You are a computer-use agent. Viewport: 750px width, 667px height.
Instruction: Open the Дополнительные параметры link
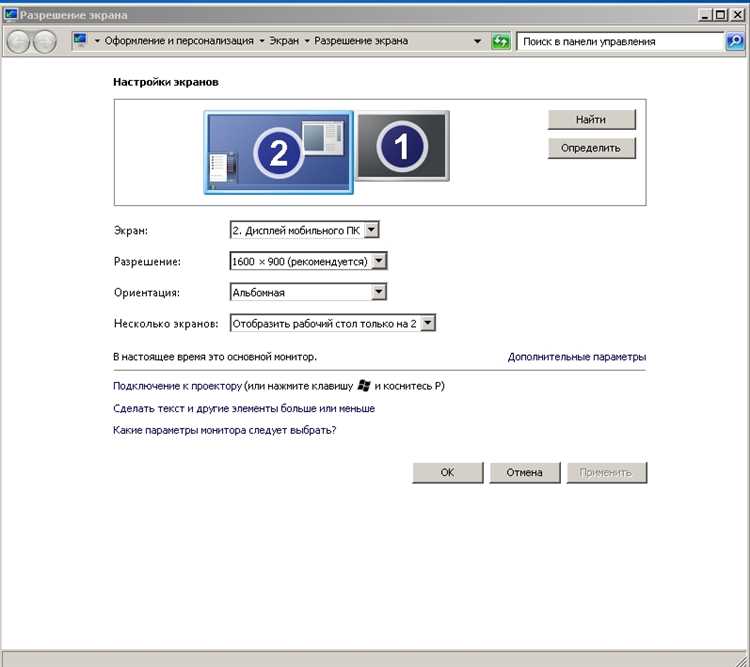[x=577, y=357]
